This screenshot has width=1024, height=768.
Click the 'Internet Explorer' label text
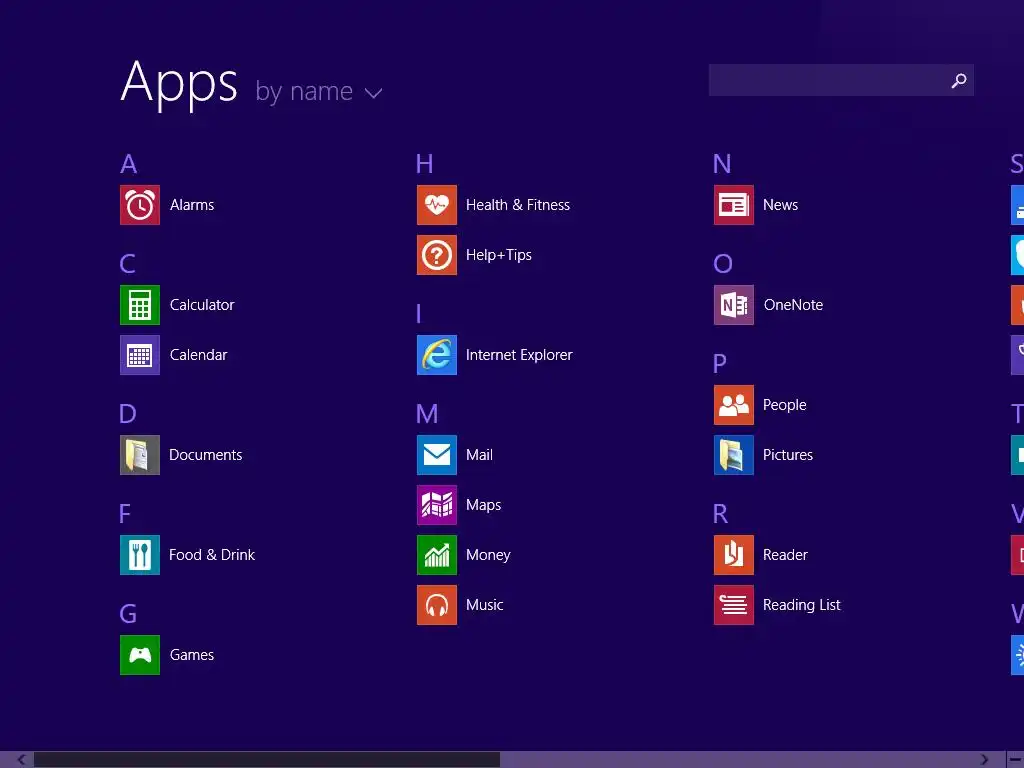pyautogui.click(x=519, y=355)
